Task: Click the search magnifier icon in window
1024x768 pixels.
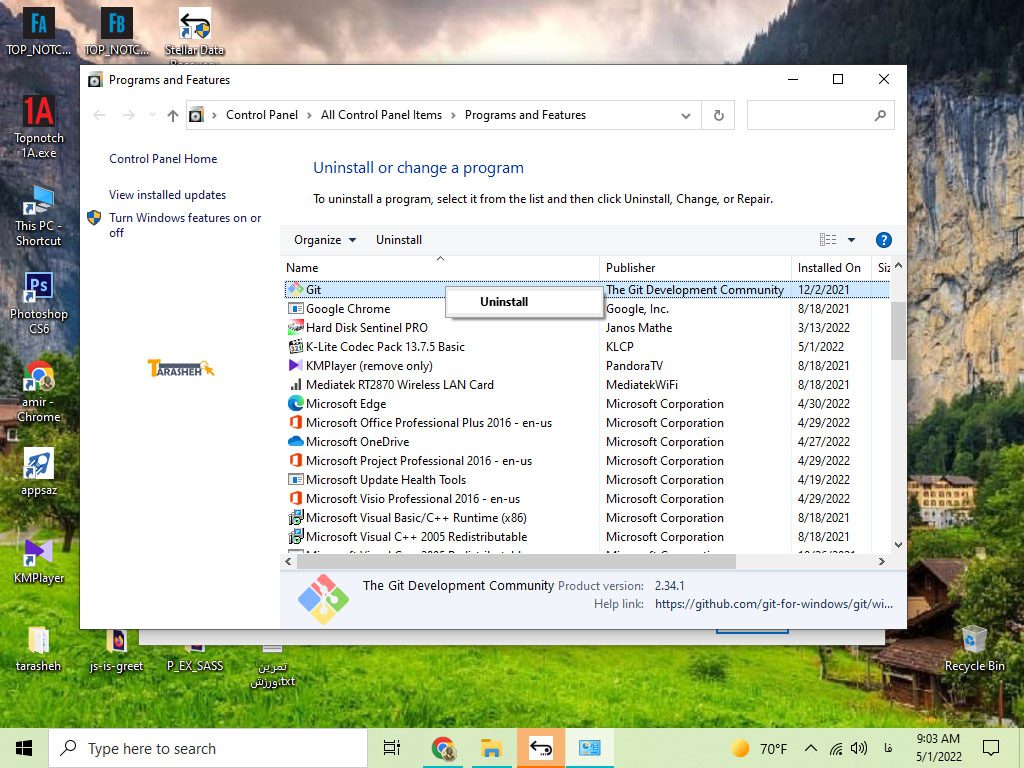Action: (x=880, y=115)
